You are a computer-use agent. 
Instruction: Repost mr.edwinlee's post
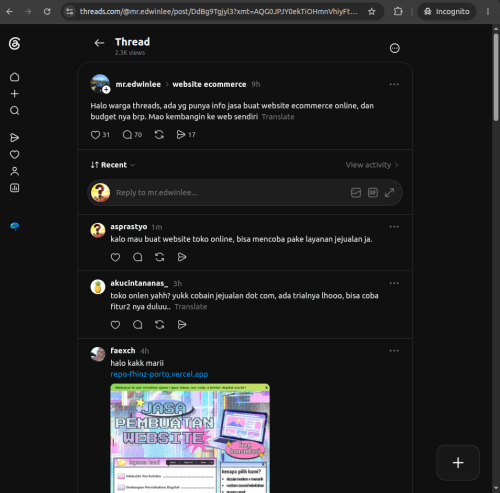(x=159, y=135)
